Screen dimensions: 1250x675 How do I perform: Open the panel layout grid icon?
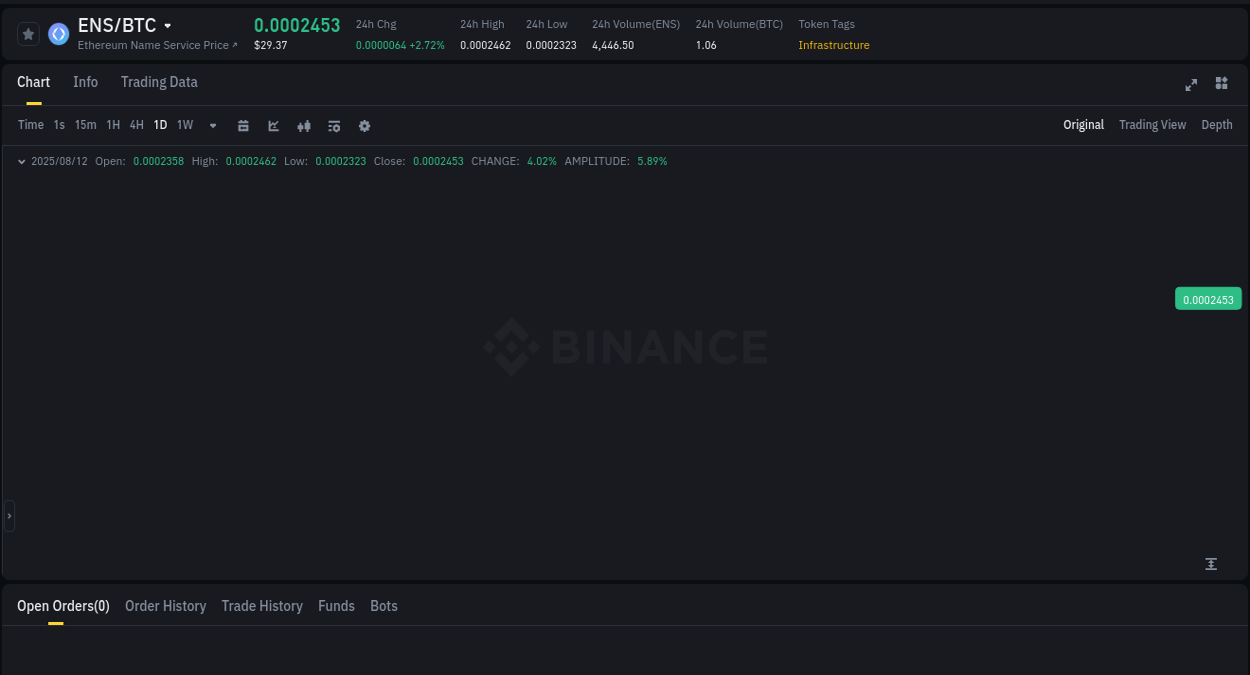pyautogui.click(x=1221, y=85)
